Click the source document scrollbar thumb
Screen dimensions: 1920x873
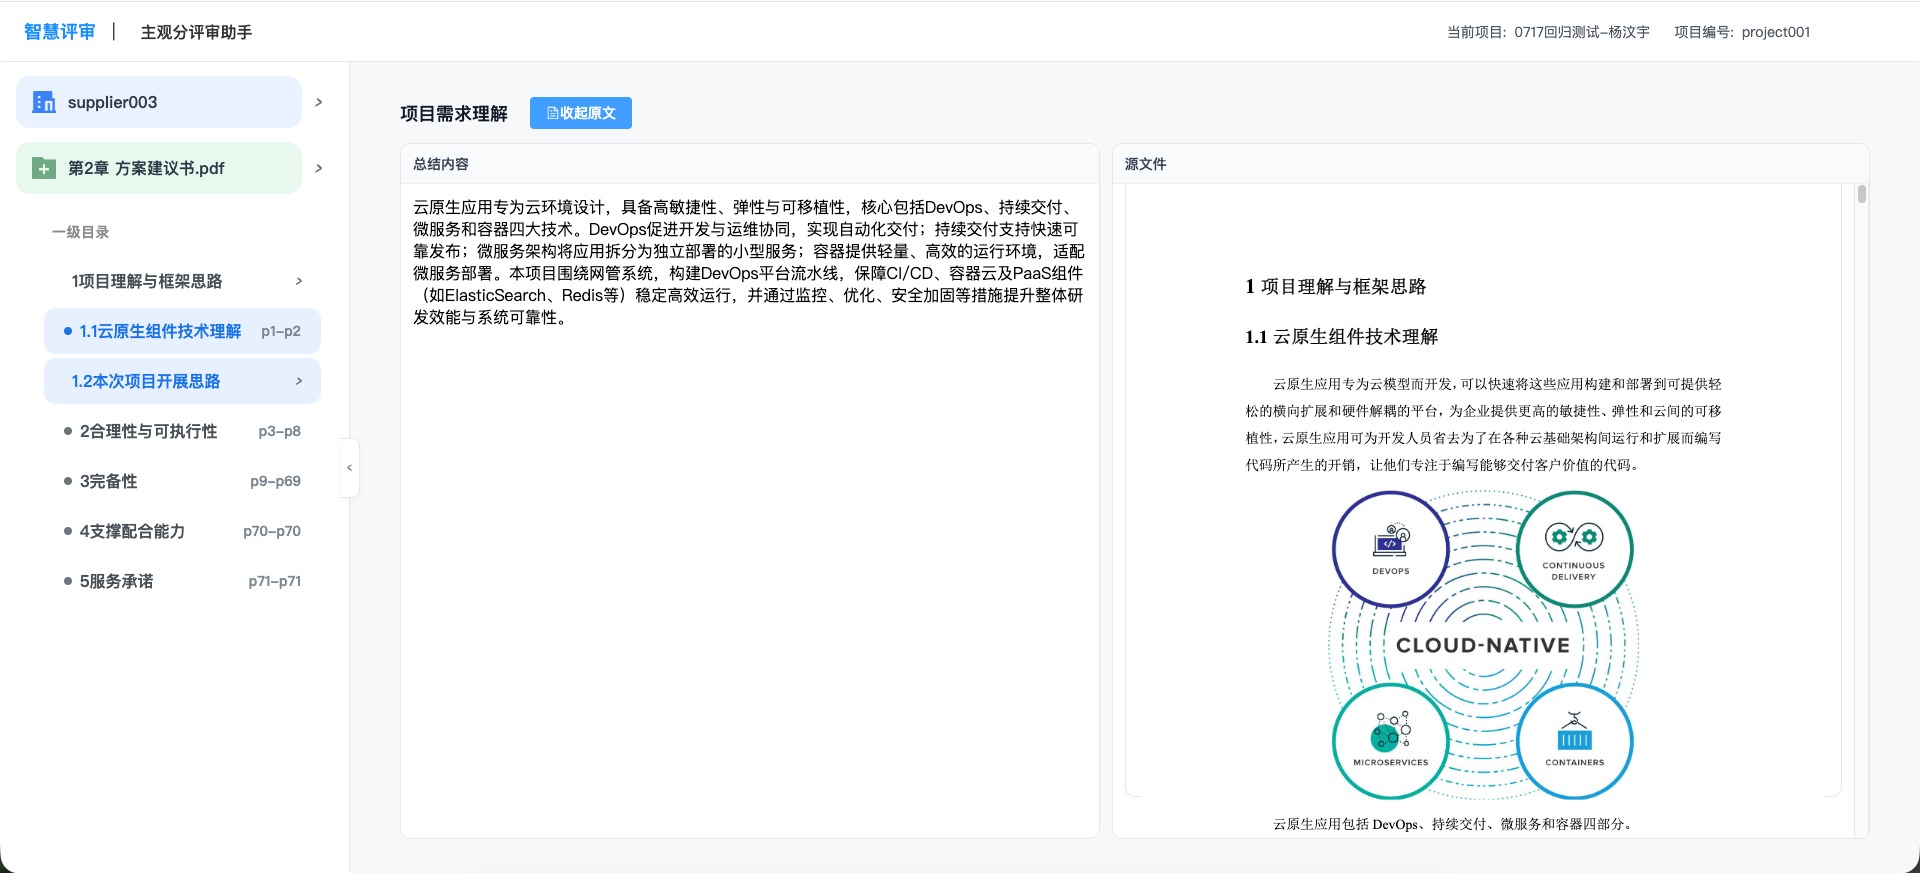(1861, 194)
